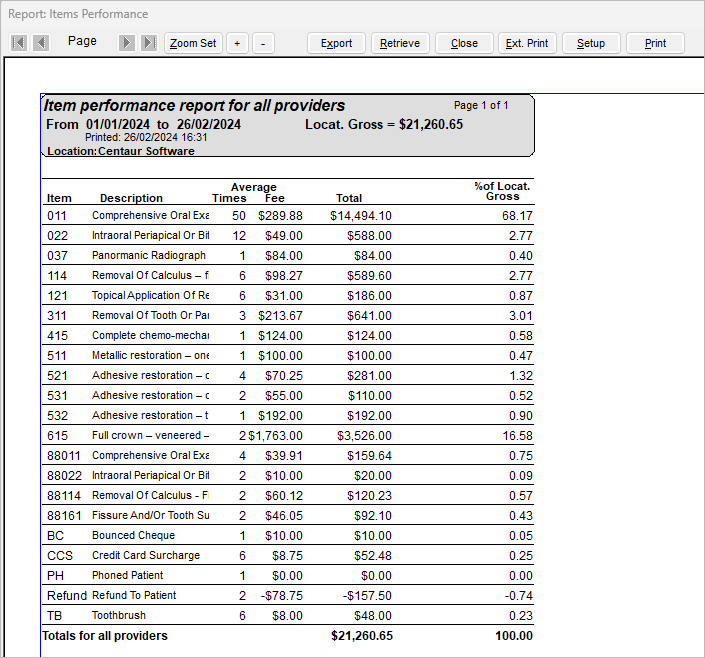
Task: Click the Times column header
Action: coord(229,198)
